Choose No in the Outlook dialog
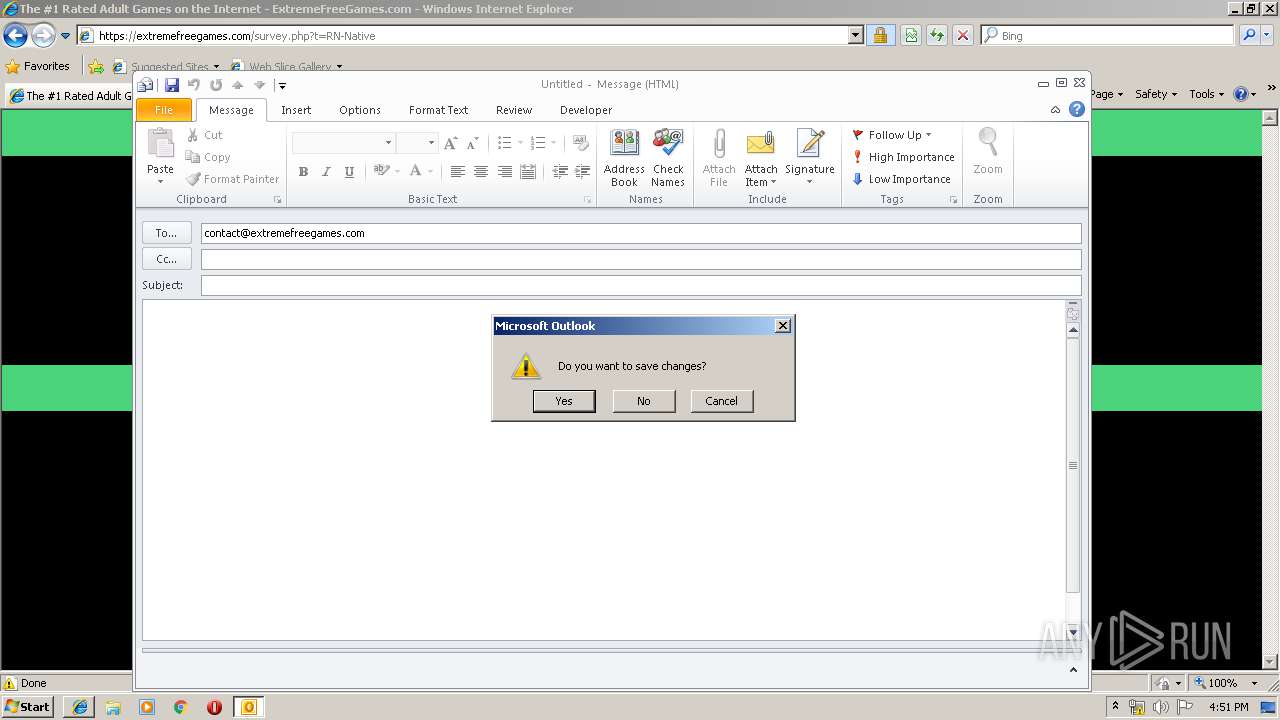This screenshot has width=1280, height=720. [643, 401]
